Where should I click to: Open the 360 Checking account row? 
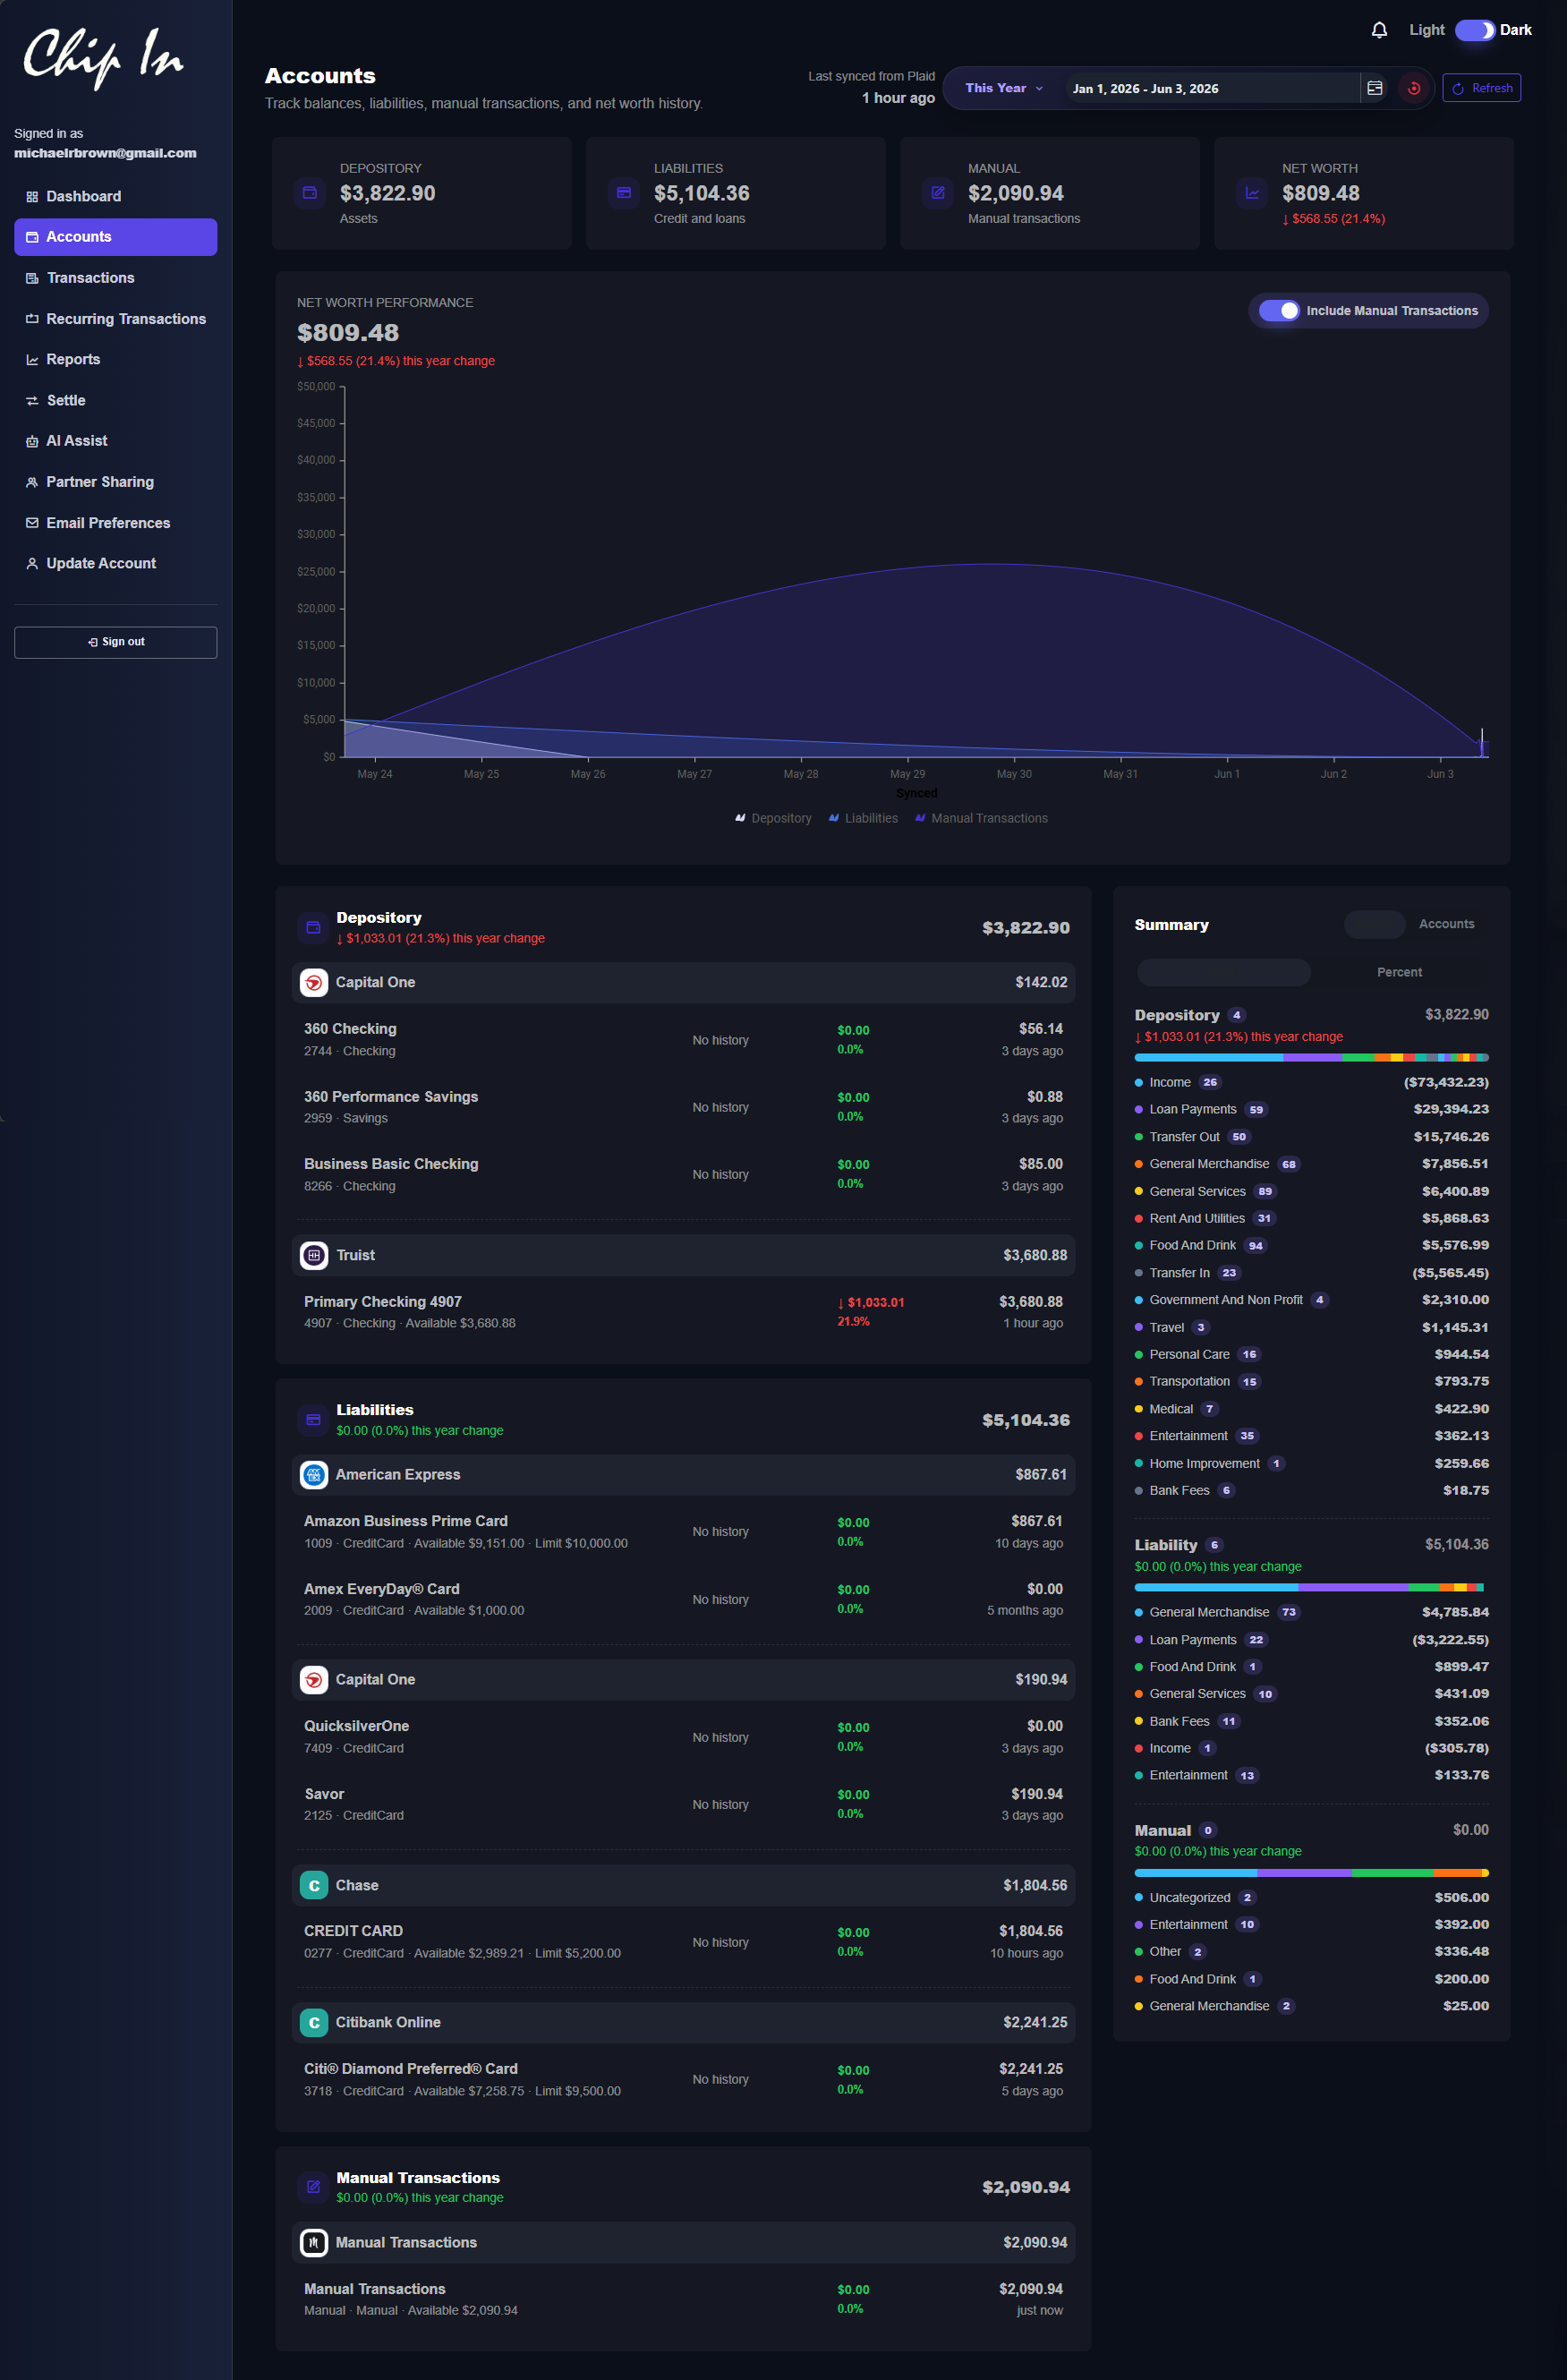click(x=683, y=1040)
